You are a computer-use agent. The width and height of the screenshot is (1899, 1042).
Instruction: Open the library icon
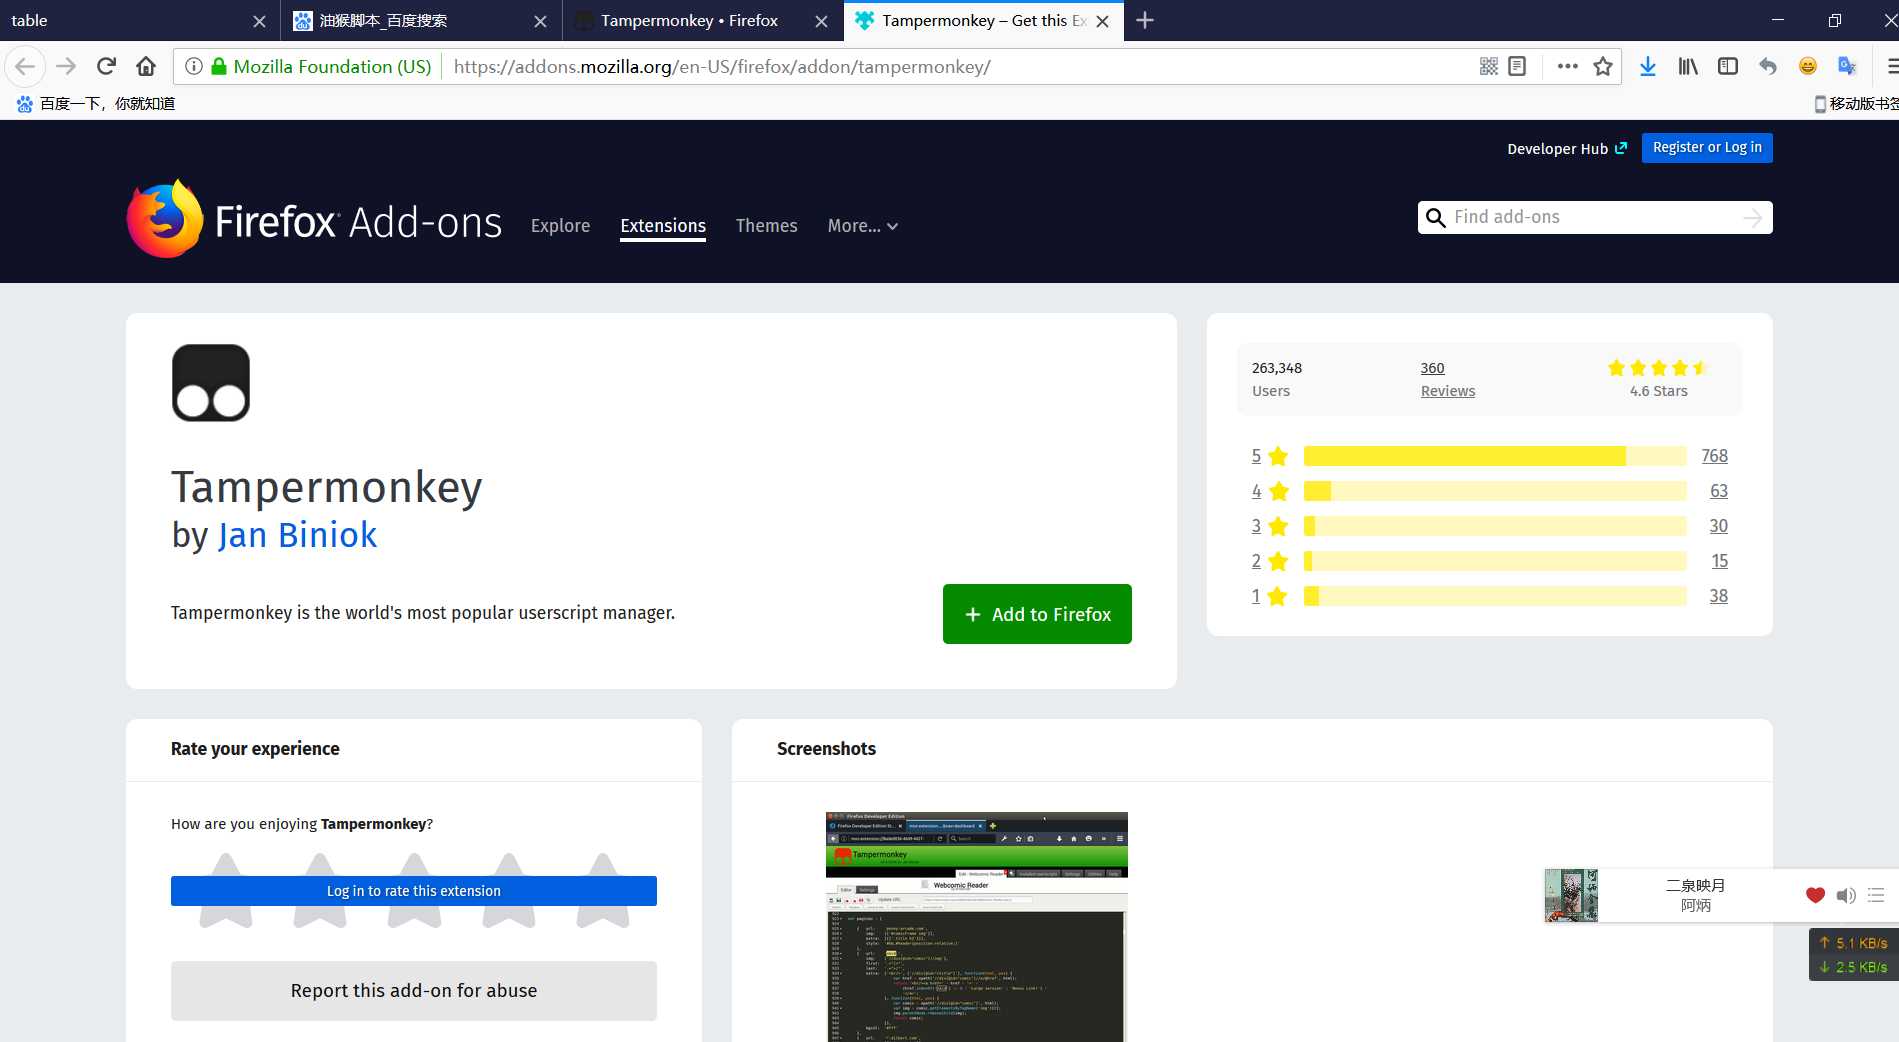[1688, 67]
